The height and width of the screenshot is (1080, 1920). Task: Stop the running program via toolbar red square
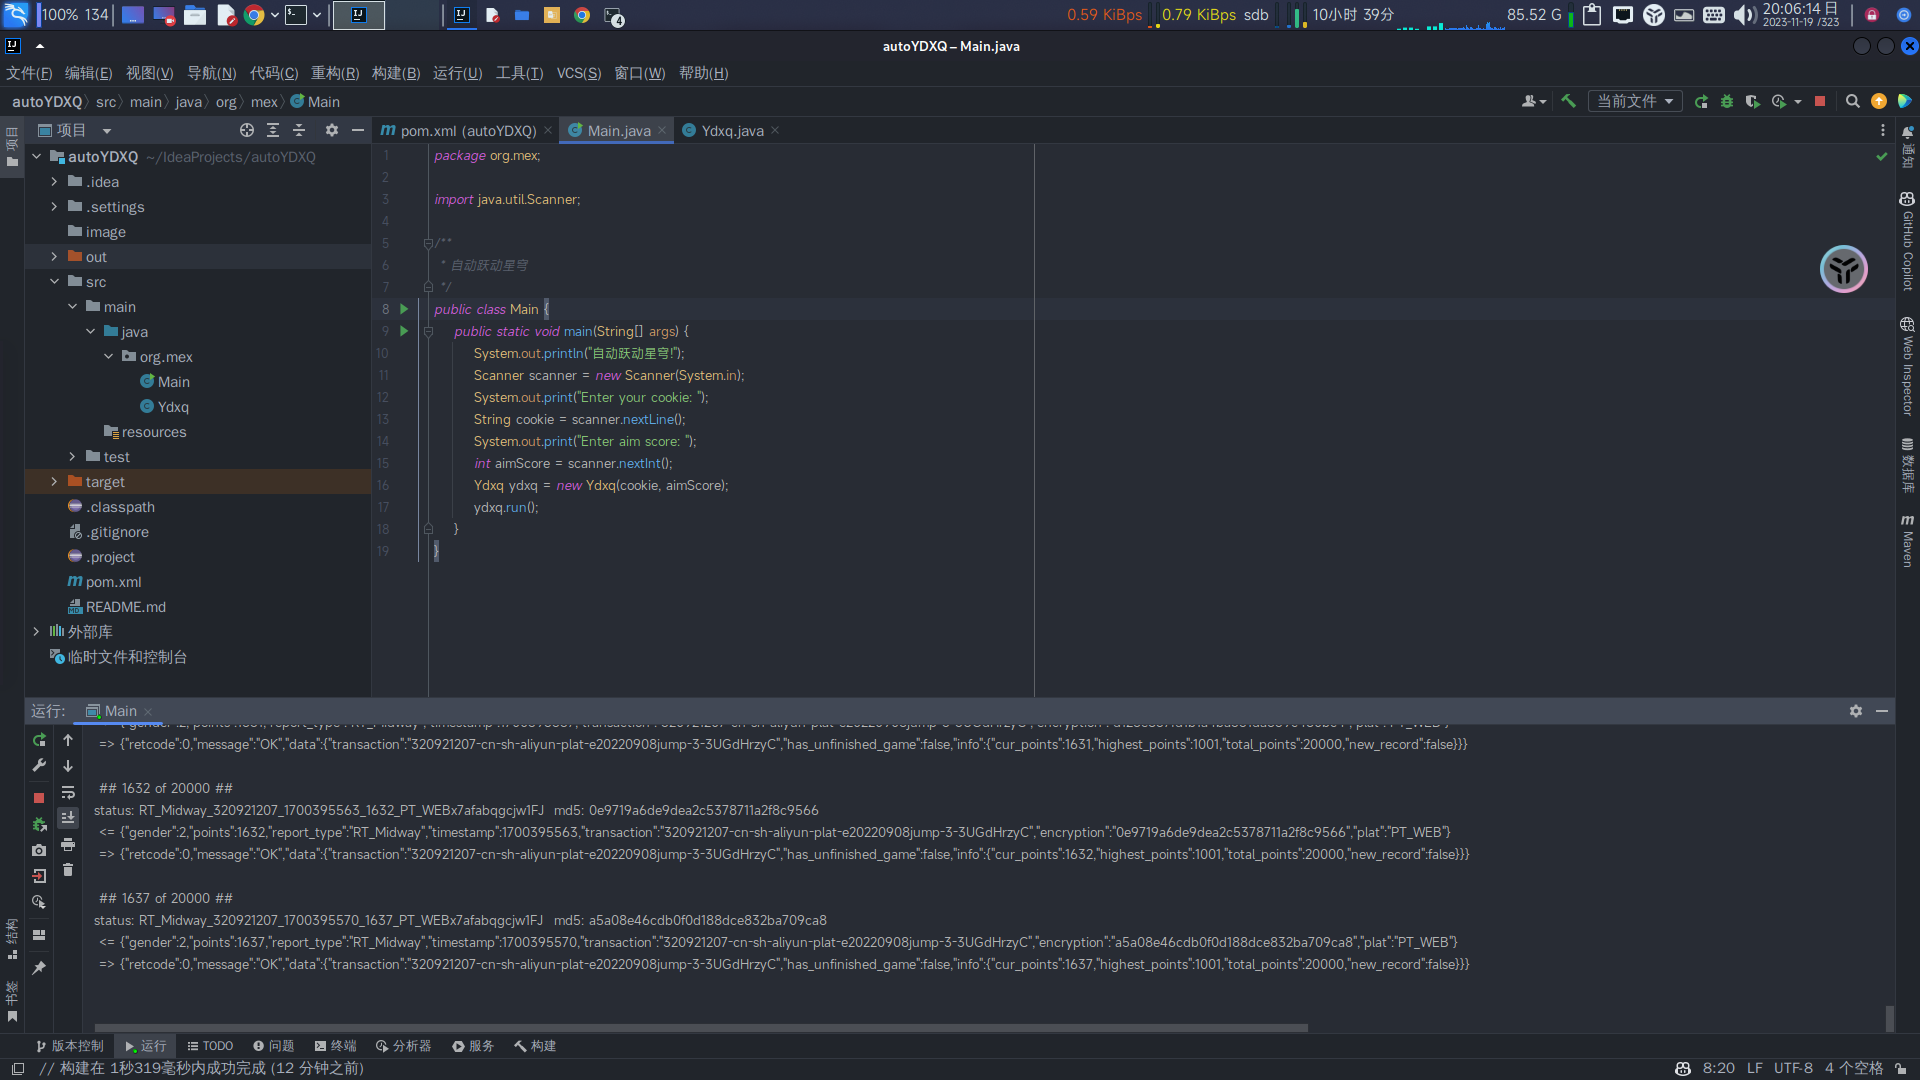point(1820,101)
